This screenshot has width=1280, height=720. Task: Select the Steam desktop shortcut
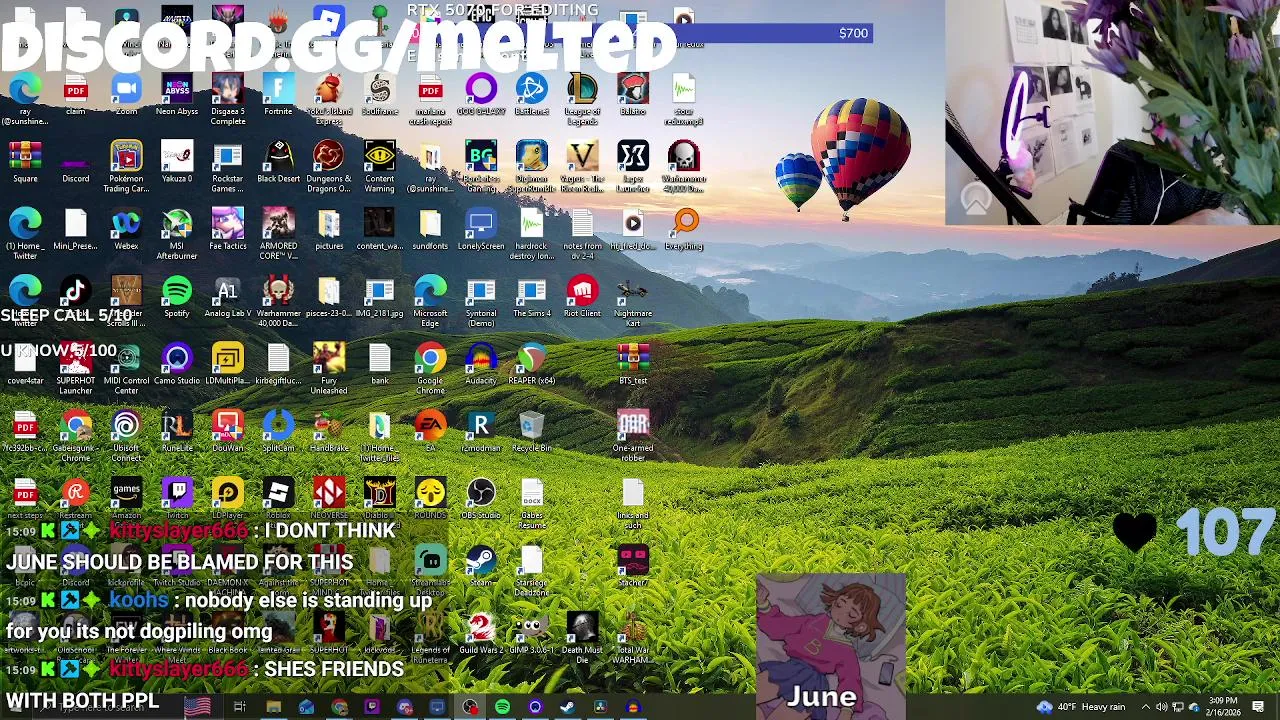(x=481, y=565)
